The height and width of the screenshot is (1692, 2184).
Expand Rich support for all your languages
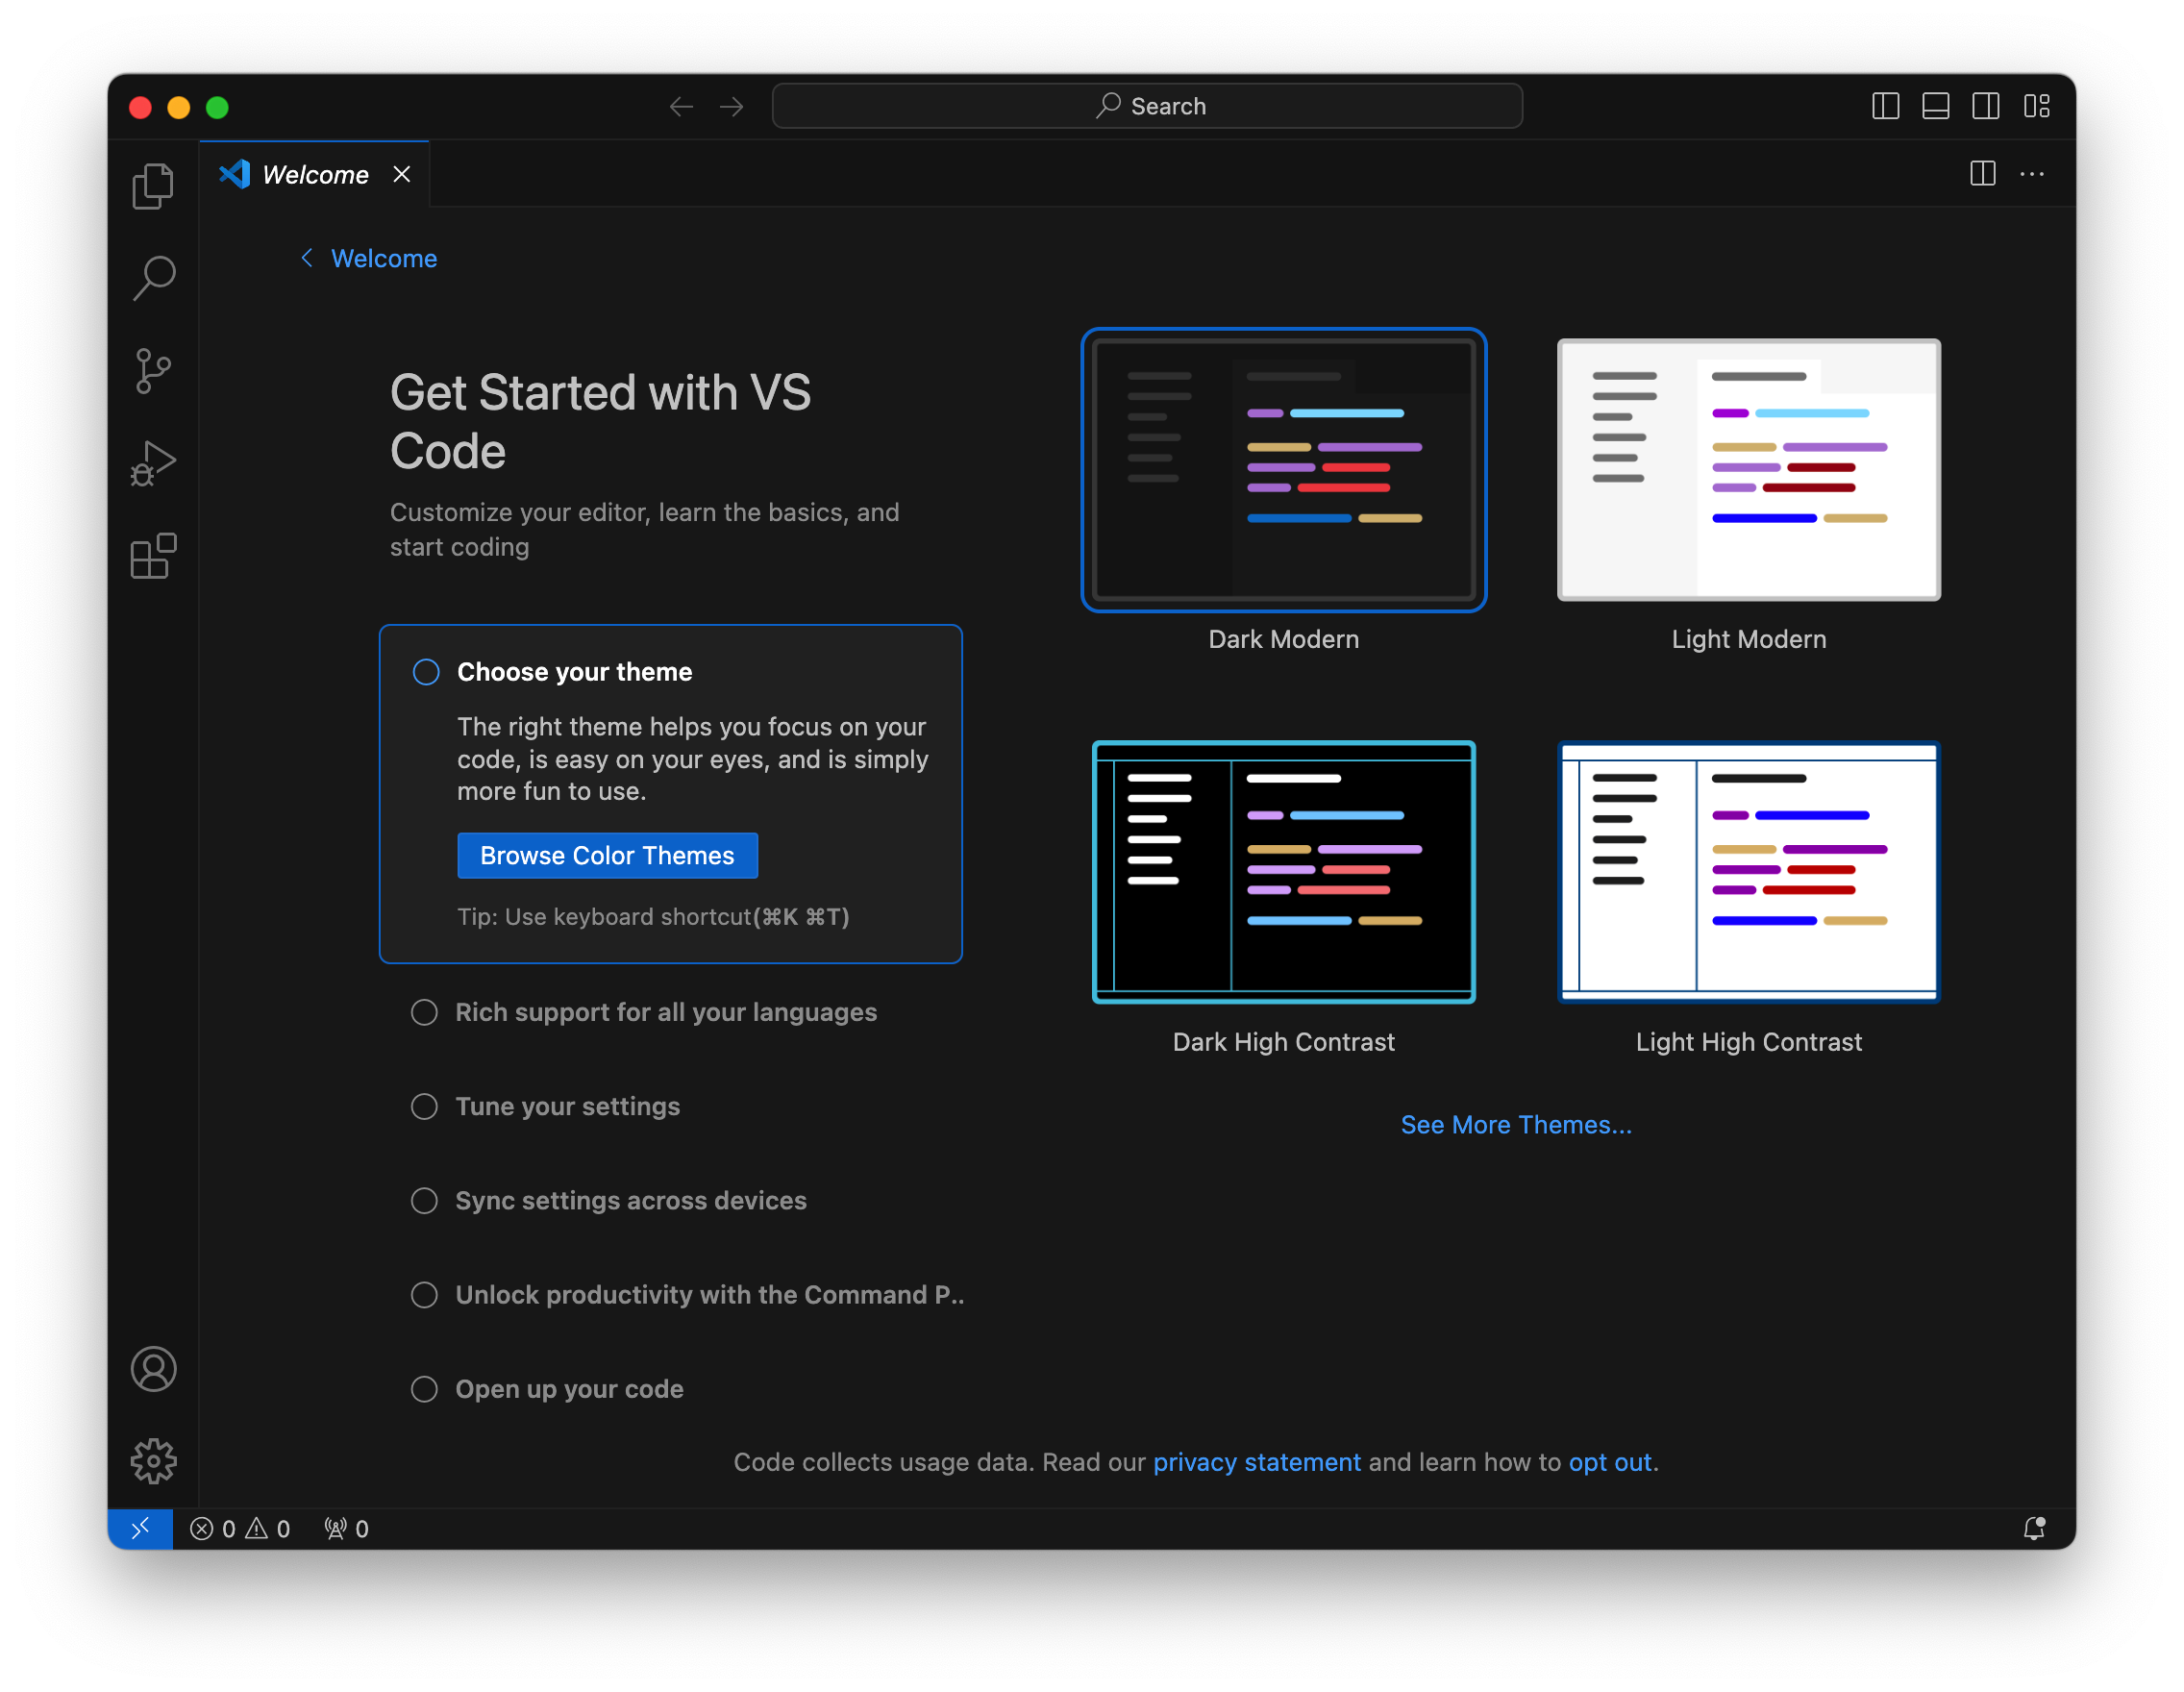point(666,1012)
